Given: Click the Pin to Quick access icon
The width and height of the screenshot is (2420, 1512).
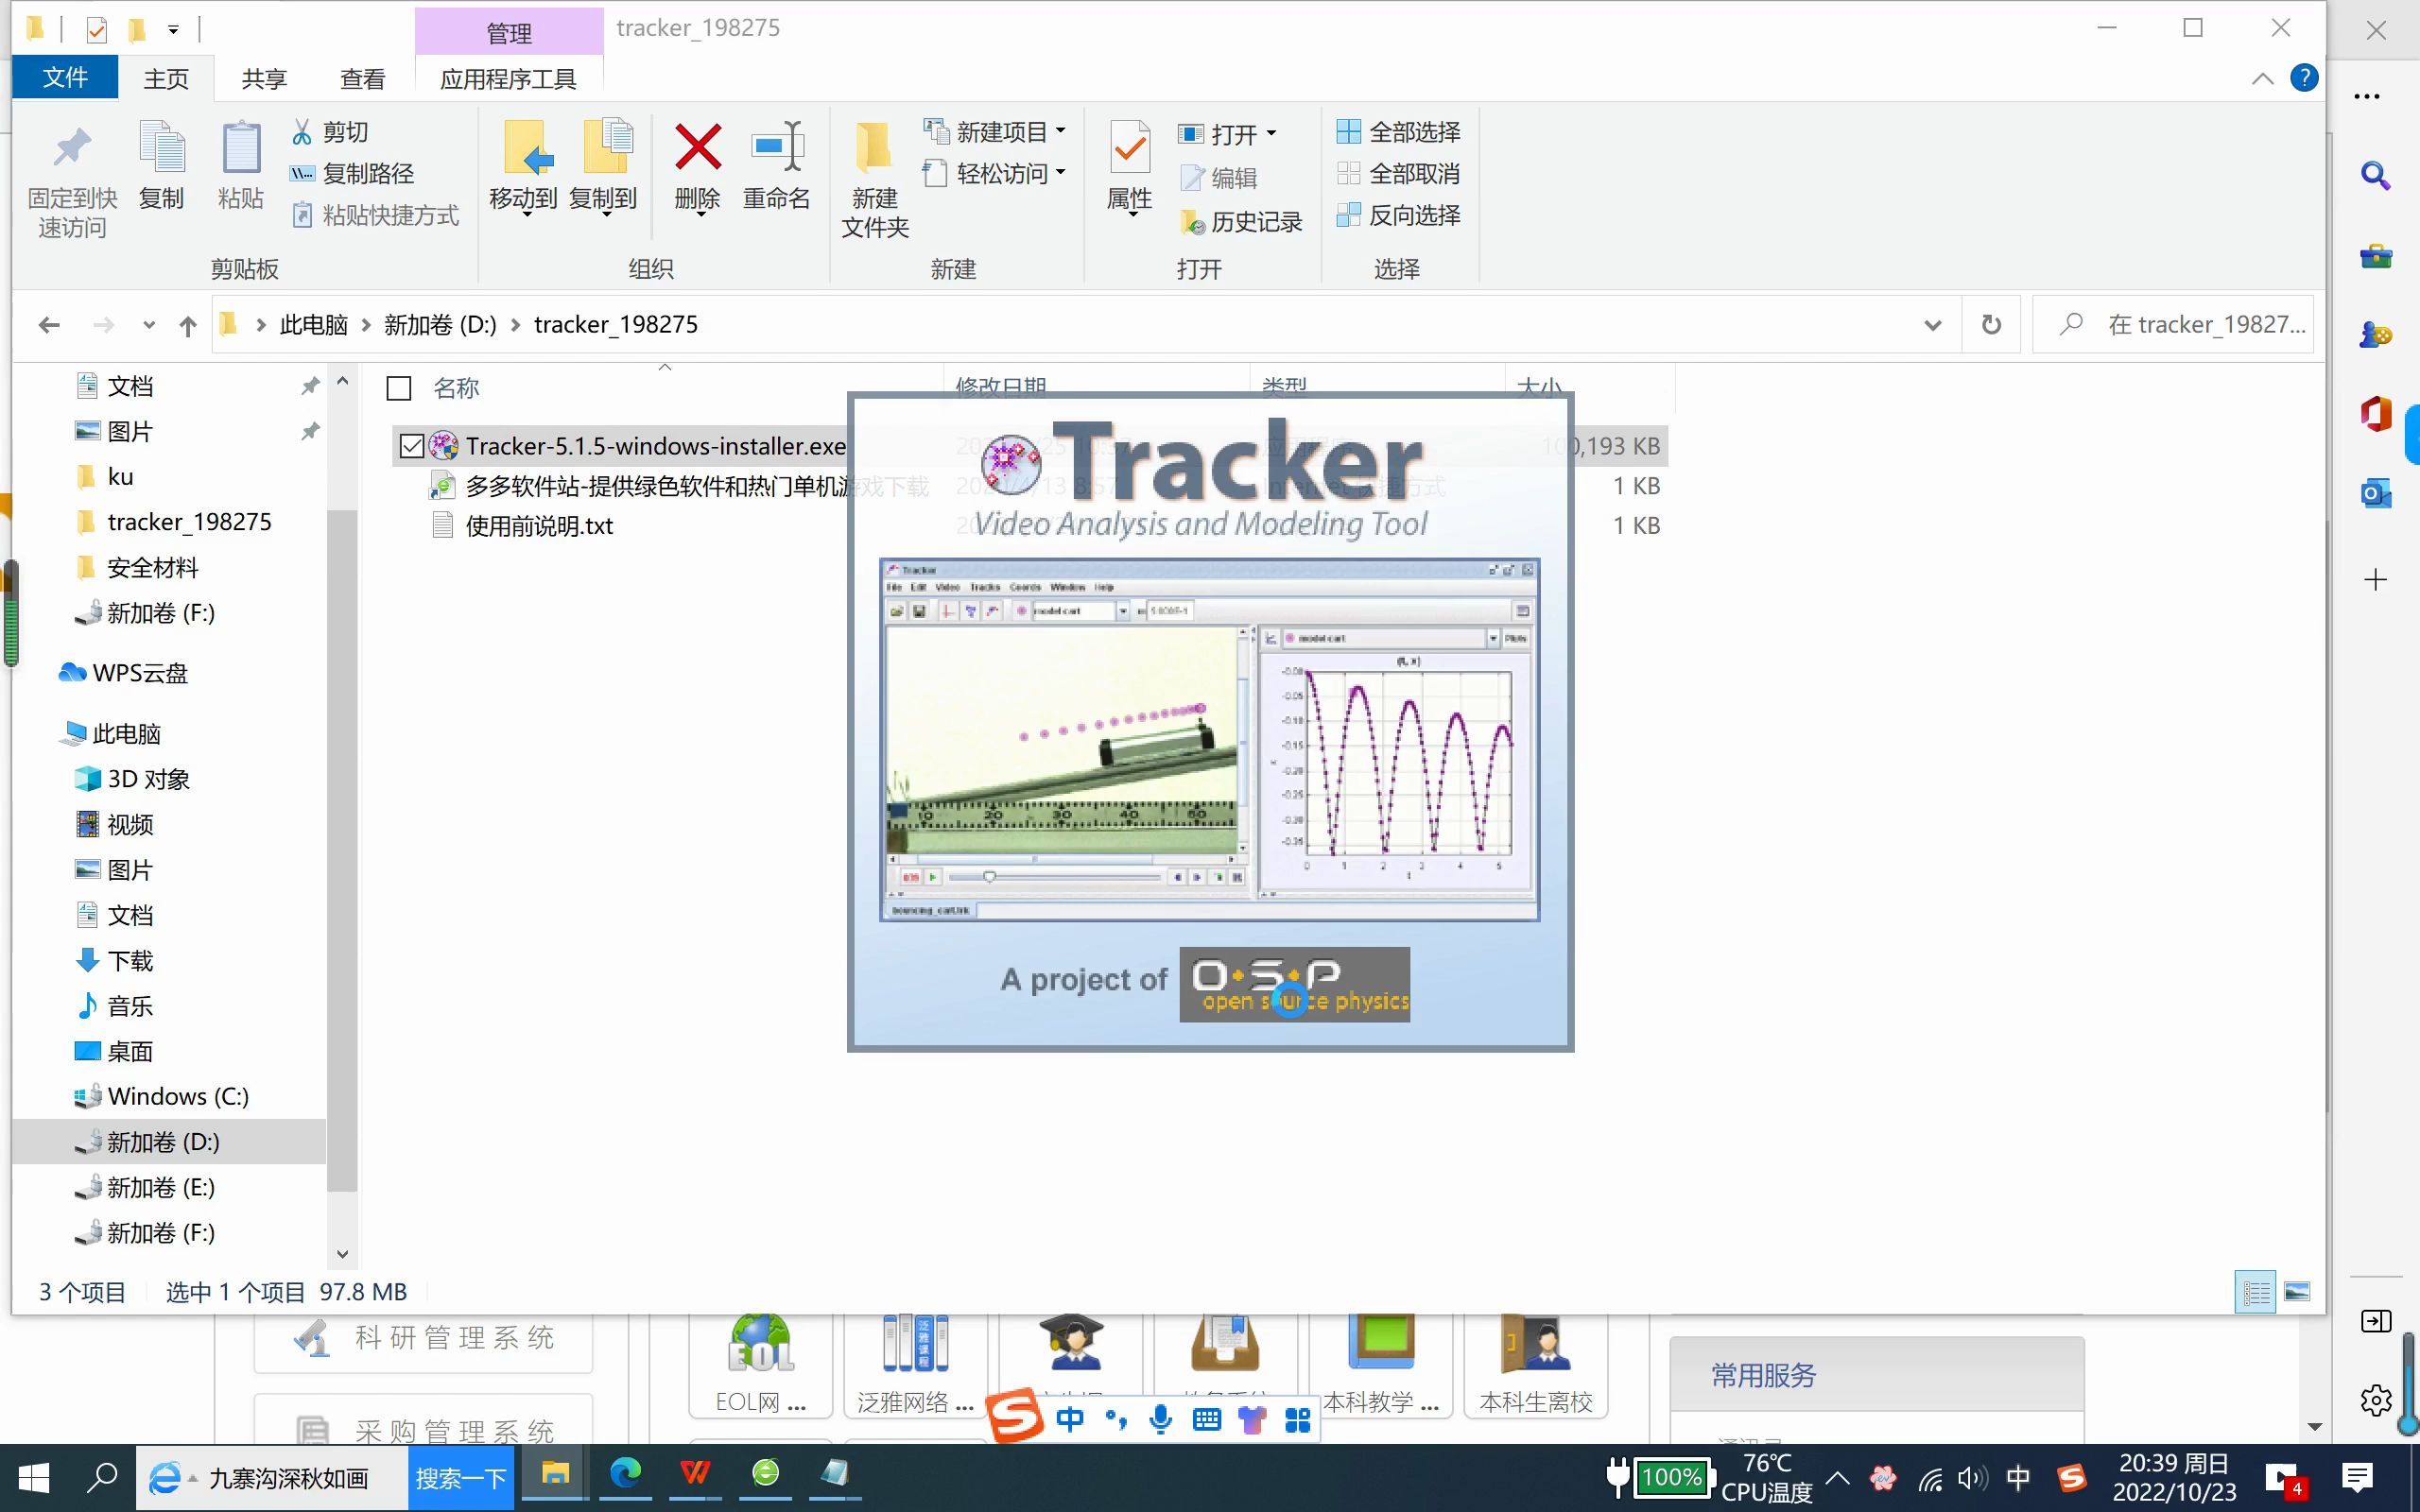Looking at the screenshot, I should (x=72, y=148).
